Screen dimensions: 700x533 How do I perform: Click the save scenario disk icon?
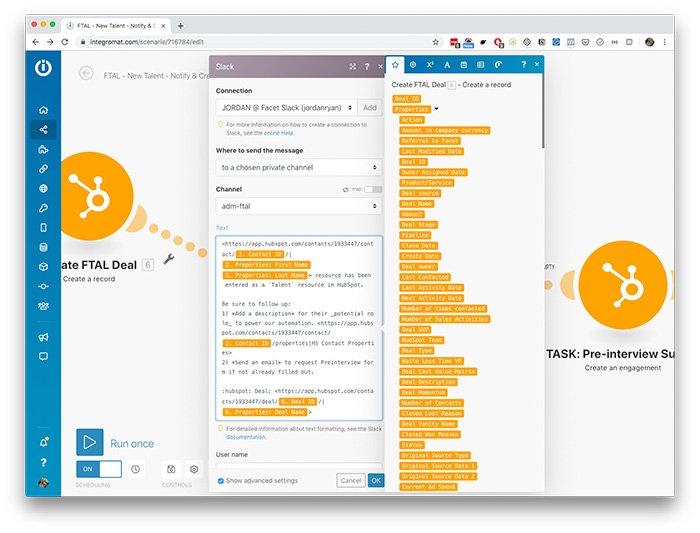pyautogui.click(x=171, y=469)
